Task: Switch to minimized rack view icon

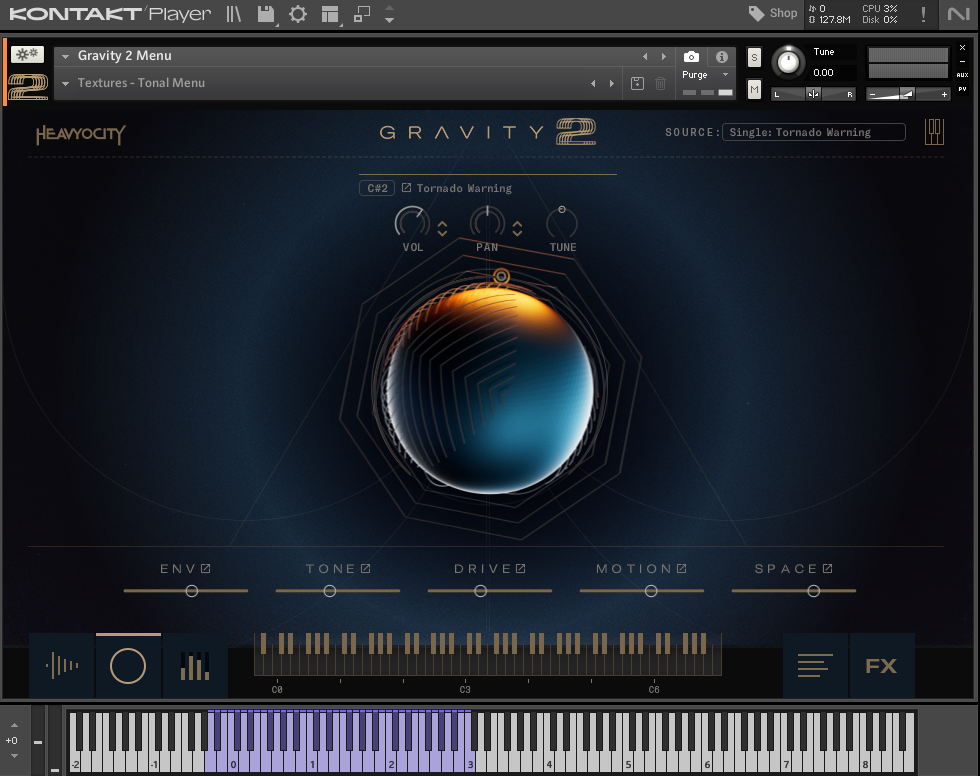Action: (x=362, y=14)
